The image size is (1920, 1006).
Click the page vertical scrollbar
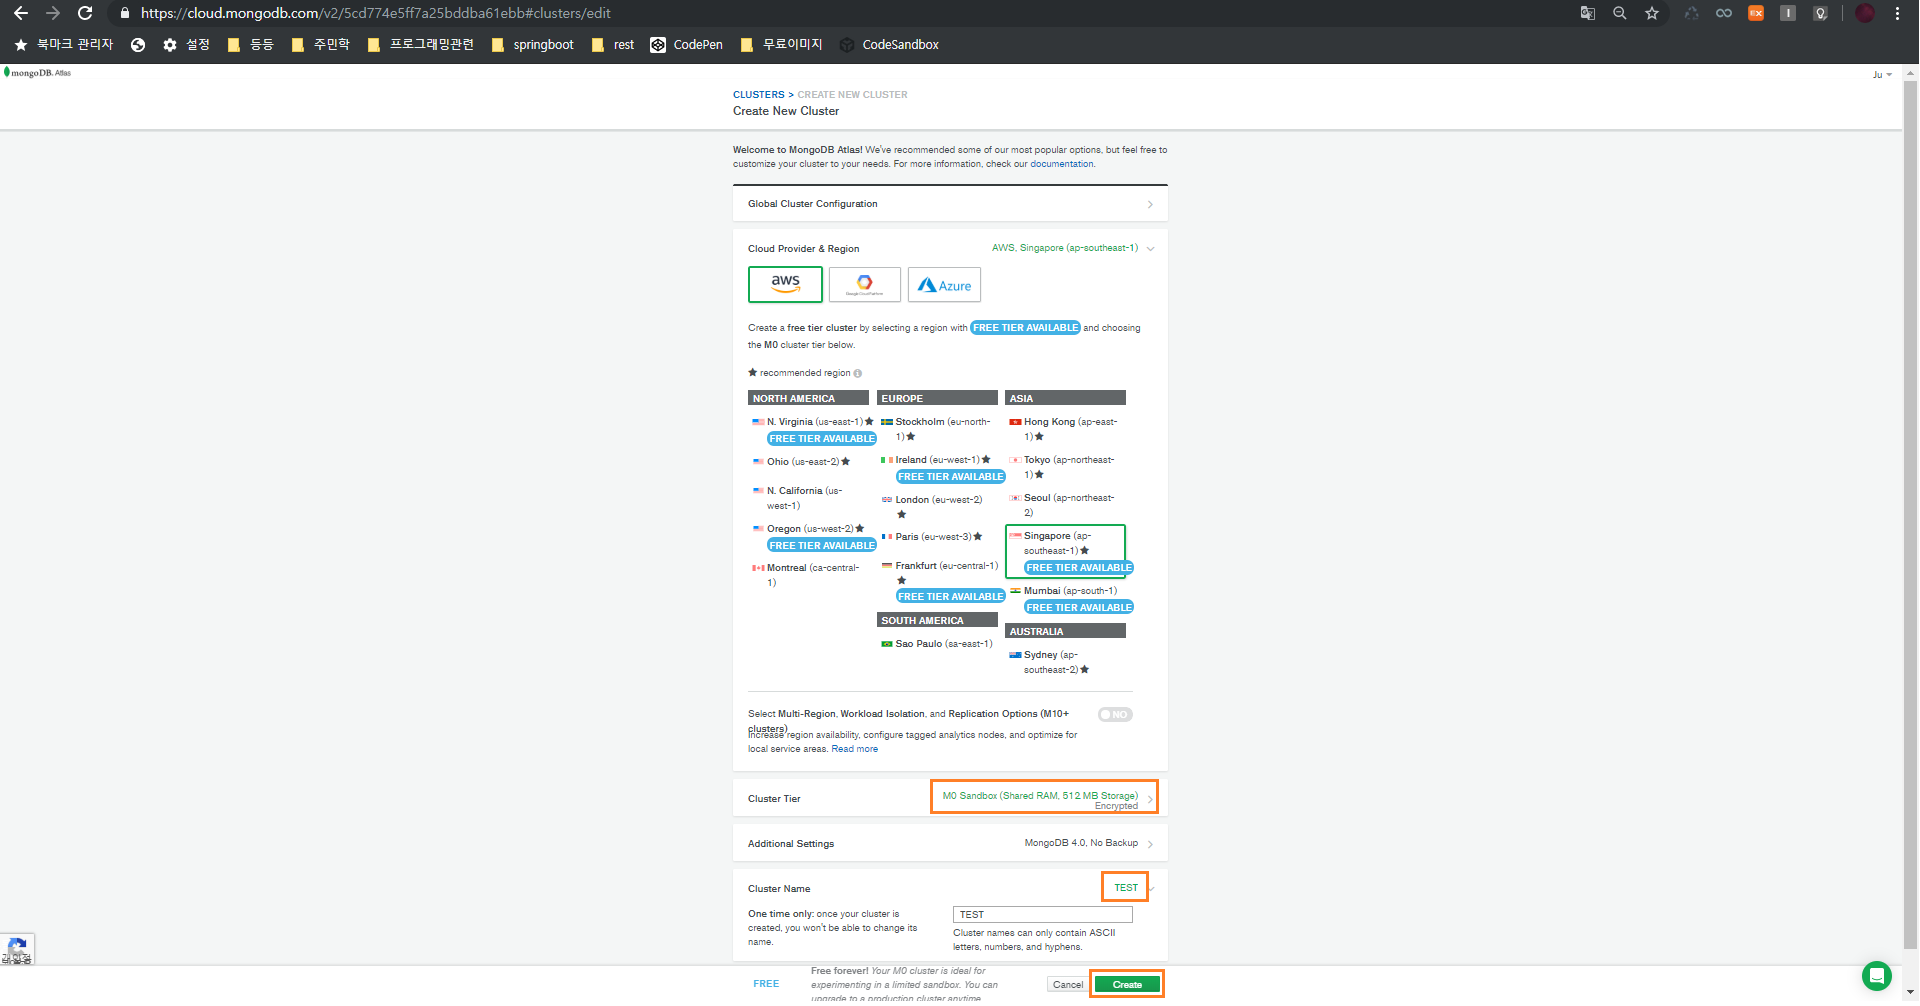tap(1911, 515)
